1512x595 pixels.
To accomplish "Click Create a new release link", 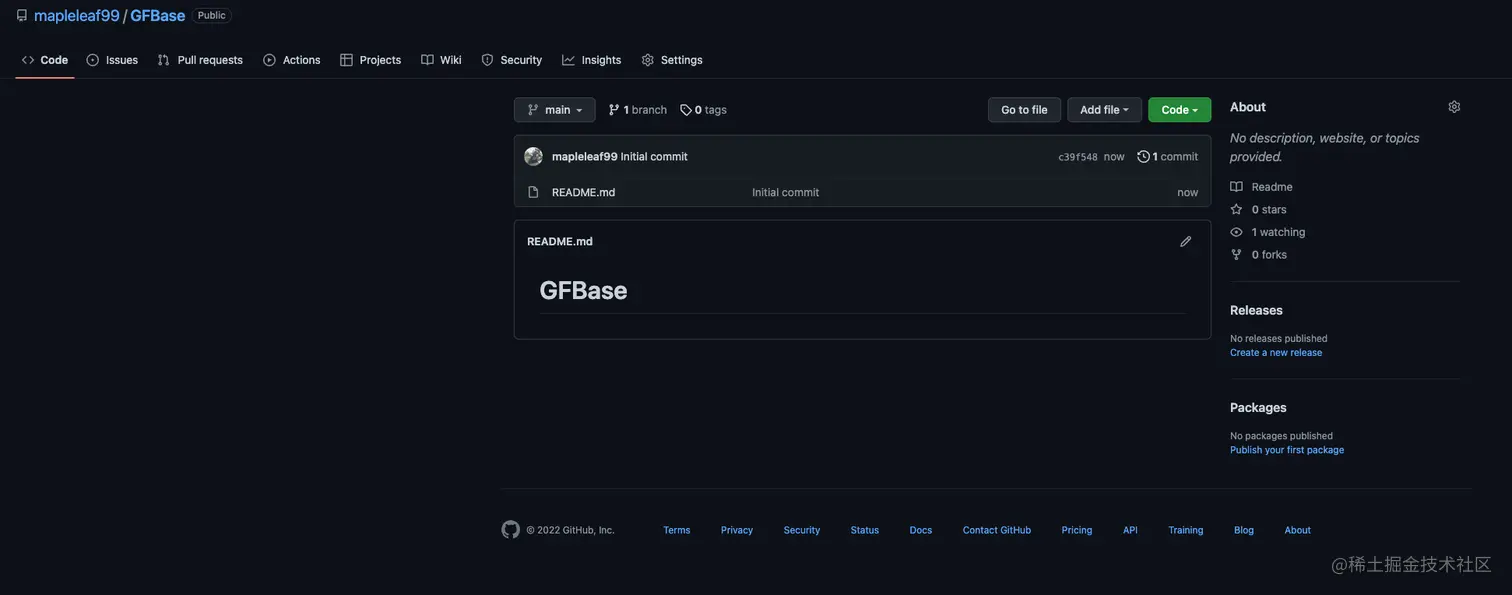I will click(1275, 353).
